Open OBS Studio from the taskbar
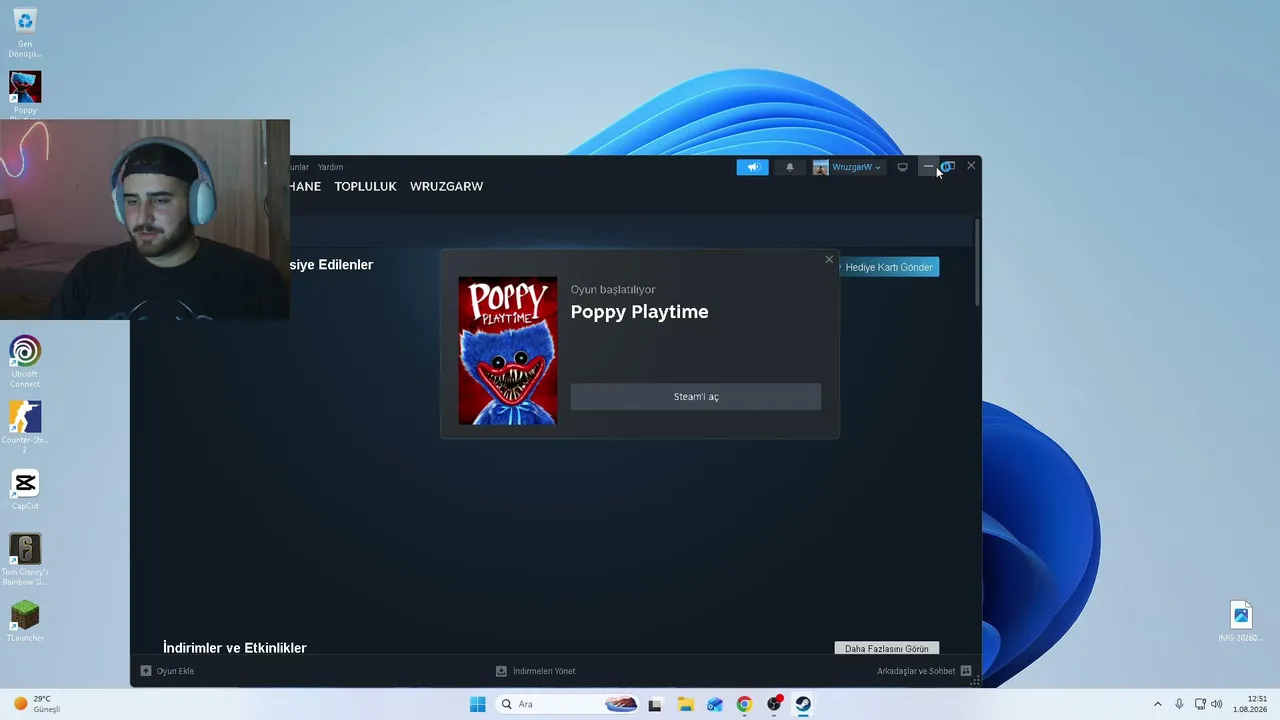This screenshot has height=720, width=1280. [774, 704]
